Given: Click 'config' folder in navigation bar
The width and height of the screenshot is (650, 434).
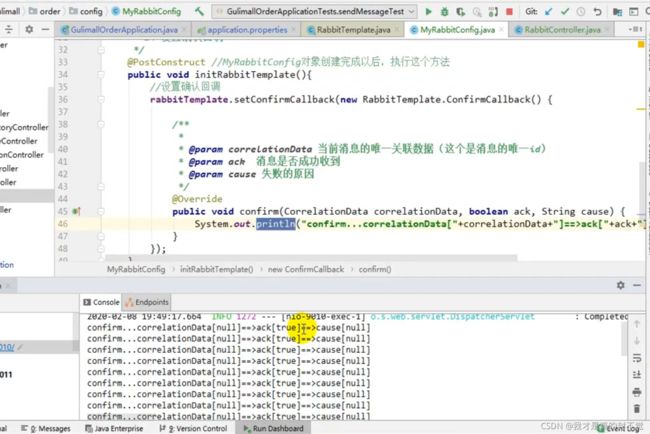Looking at the screenshot, I should pos(87,12).
